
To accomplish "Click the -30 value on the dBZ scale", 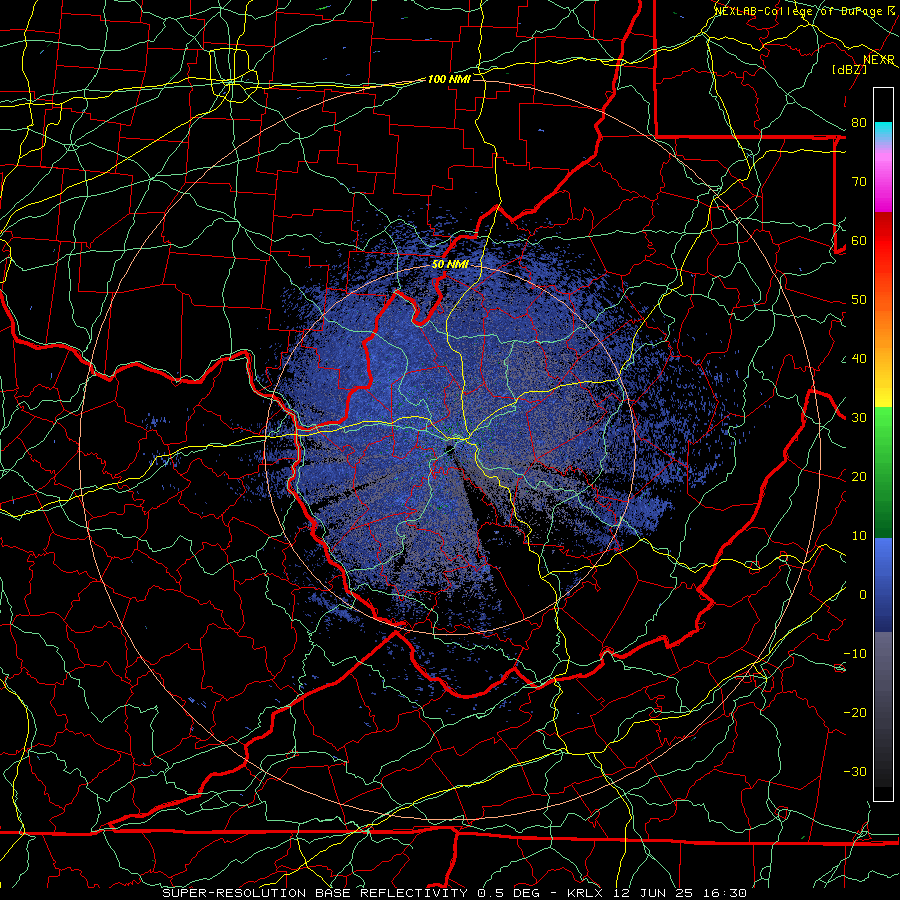I will [855, 772].
